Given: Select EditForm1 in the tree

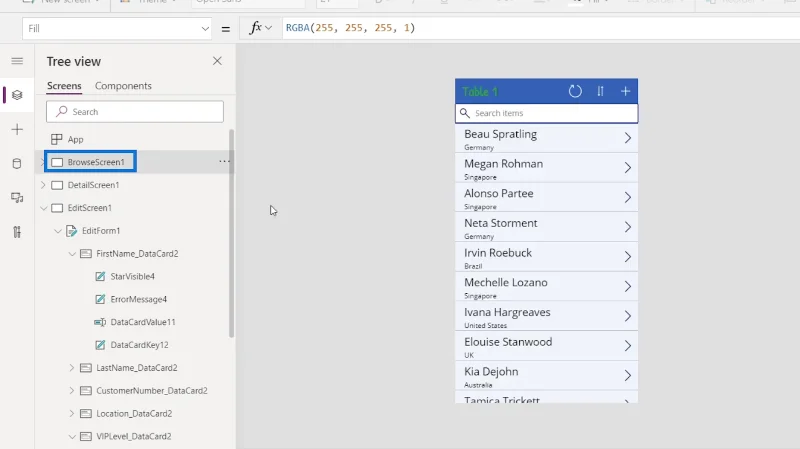Looking at the screenshot, I should (x=101, y=231).
